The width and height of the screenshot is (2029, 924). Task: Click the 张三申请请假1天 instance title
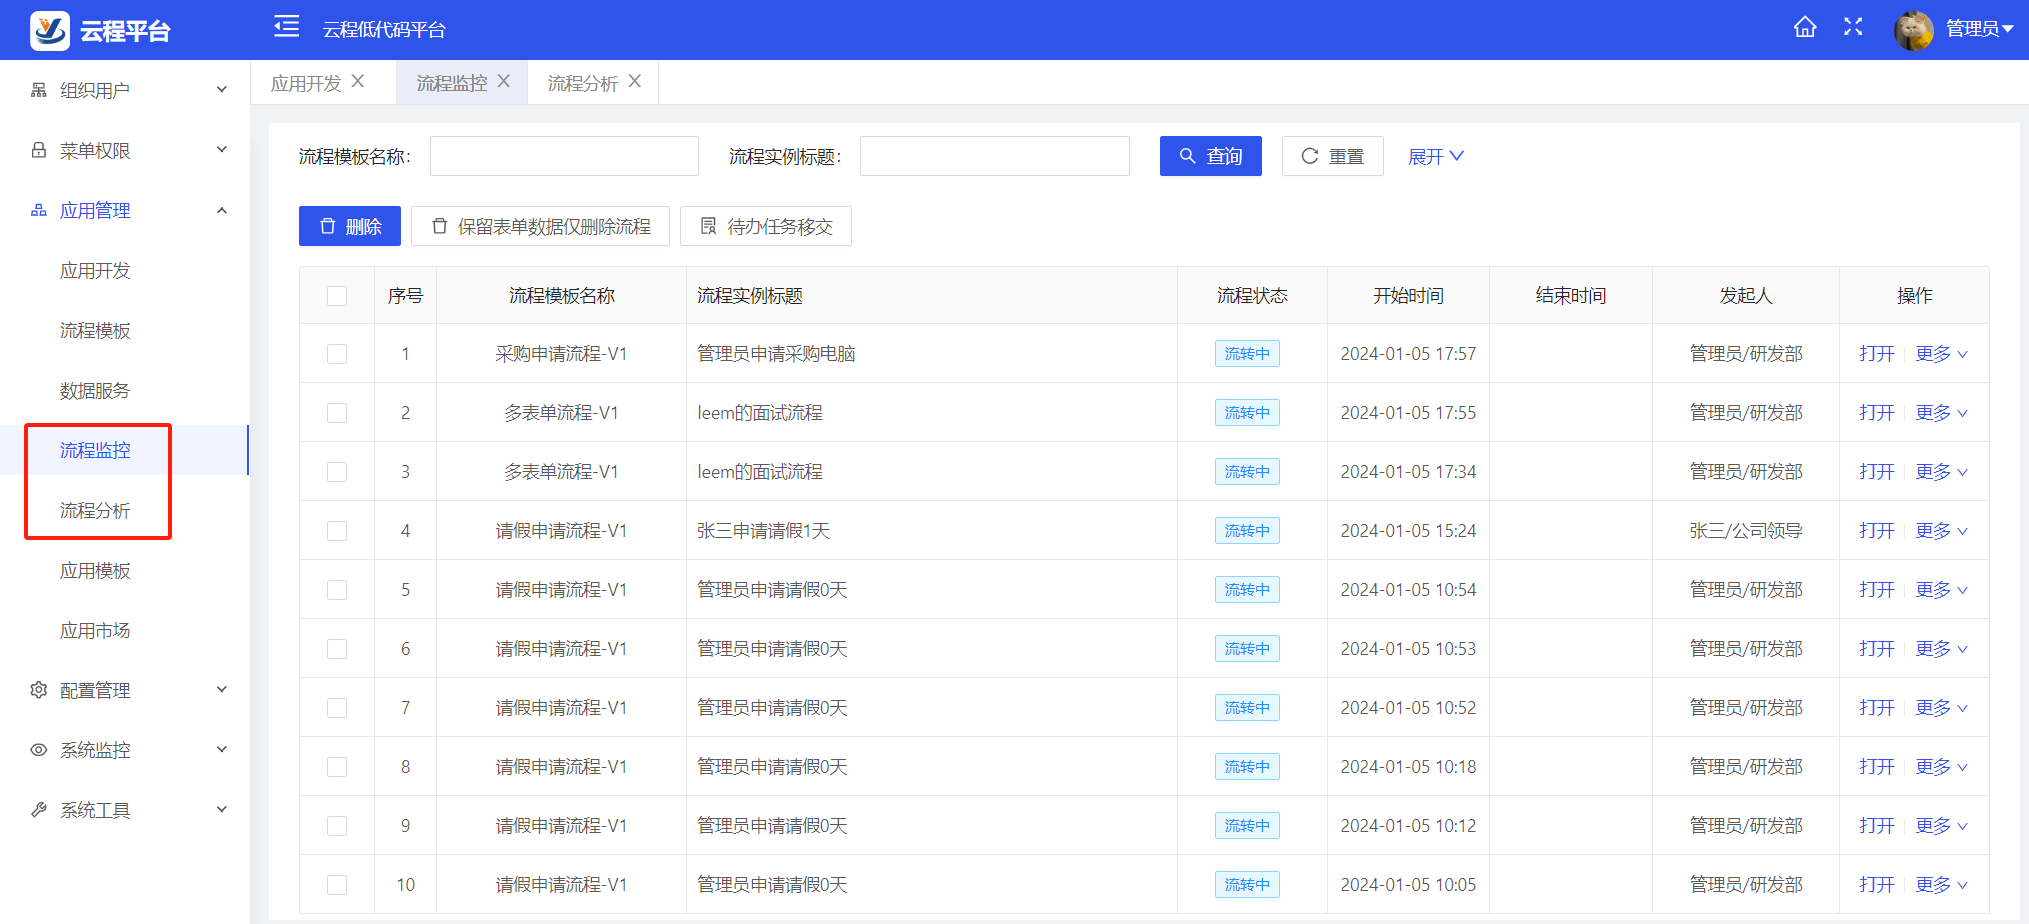tap(763, 531)
